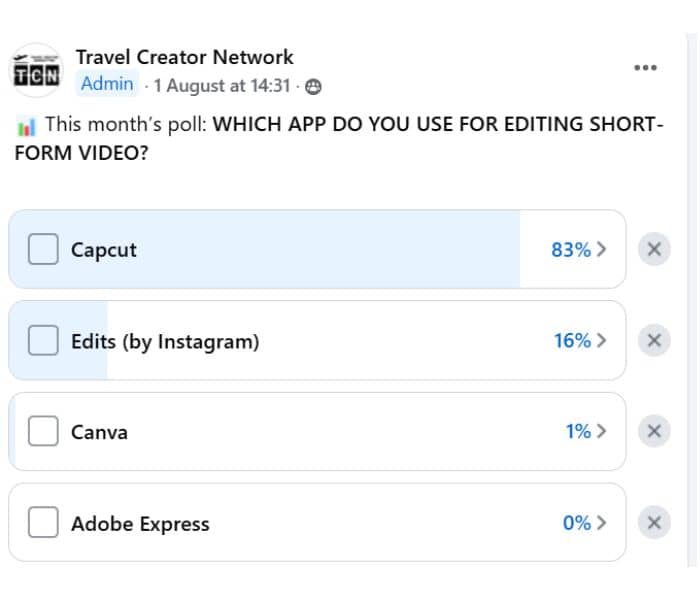This screenshot has height=600, width=700.
Task: Click the public globe audience icon
Action: (313, 86)
